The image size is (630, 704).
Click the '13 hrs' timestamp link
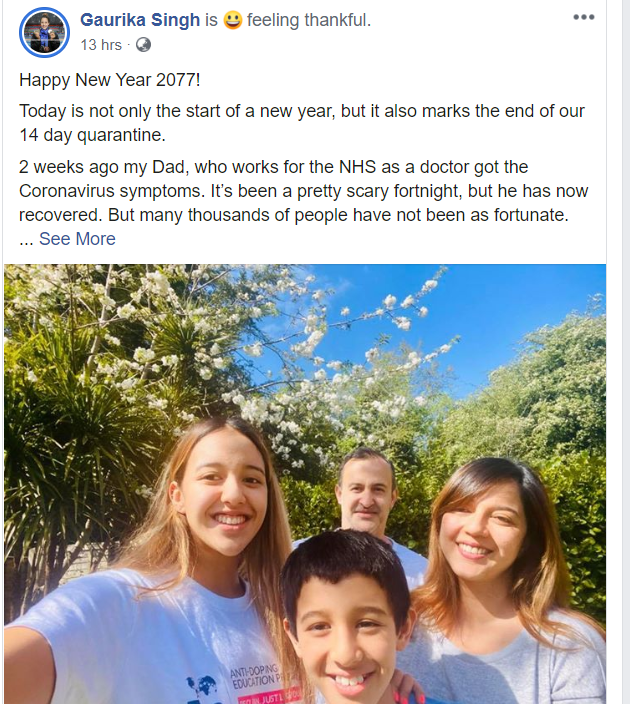[x=101, y=45]
